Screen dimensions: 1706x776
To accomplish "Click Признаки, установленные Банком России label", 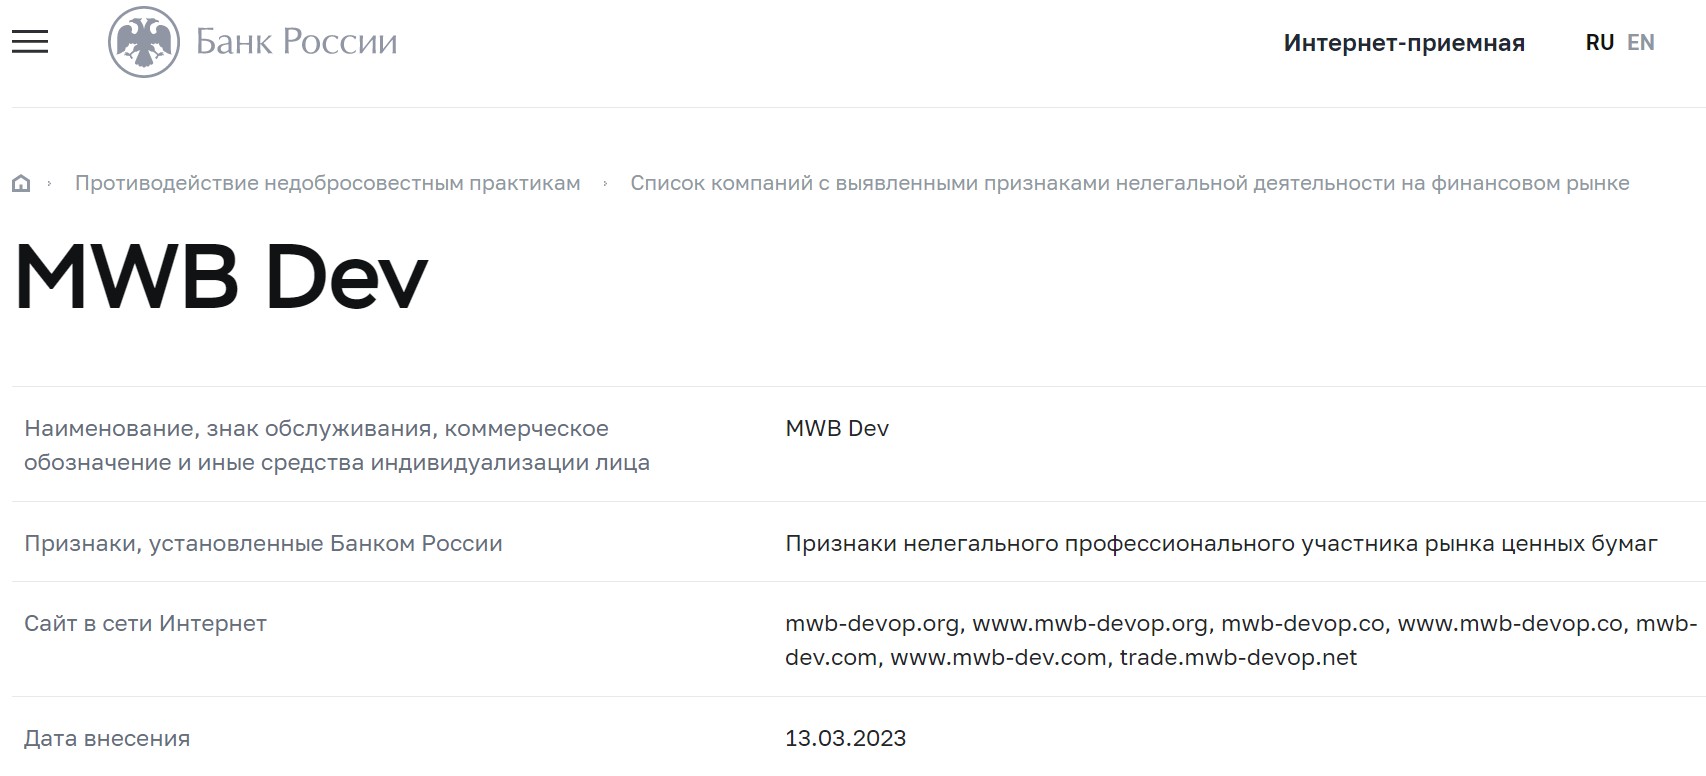I will click(263, 543).
